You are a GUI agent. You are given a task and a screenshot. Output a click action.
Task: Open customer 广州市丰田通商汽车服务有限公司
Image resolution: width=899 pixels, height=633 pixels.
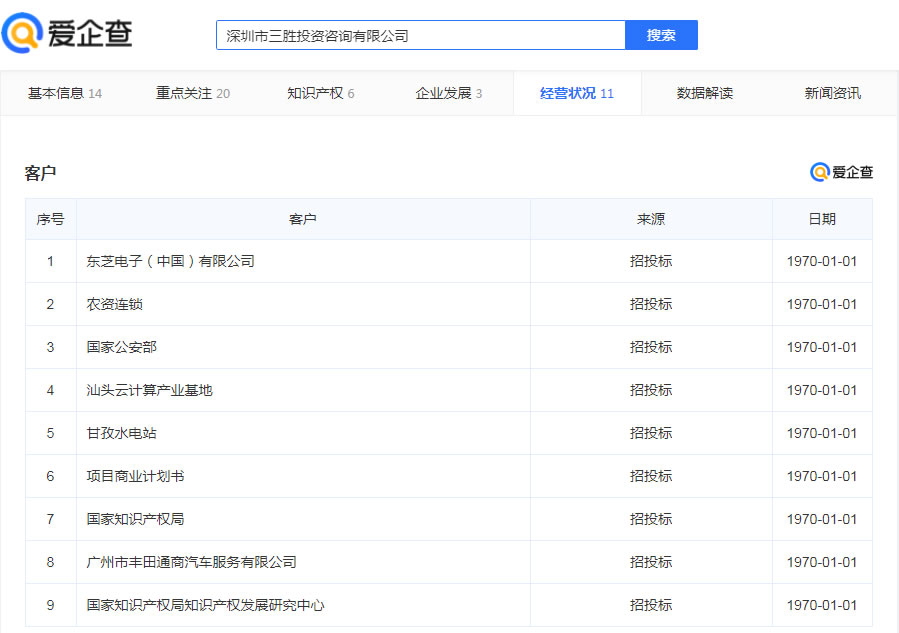191,562
